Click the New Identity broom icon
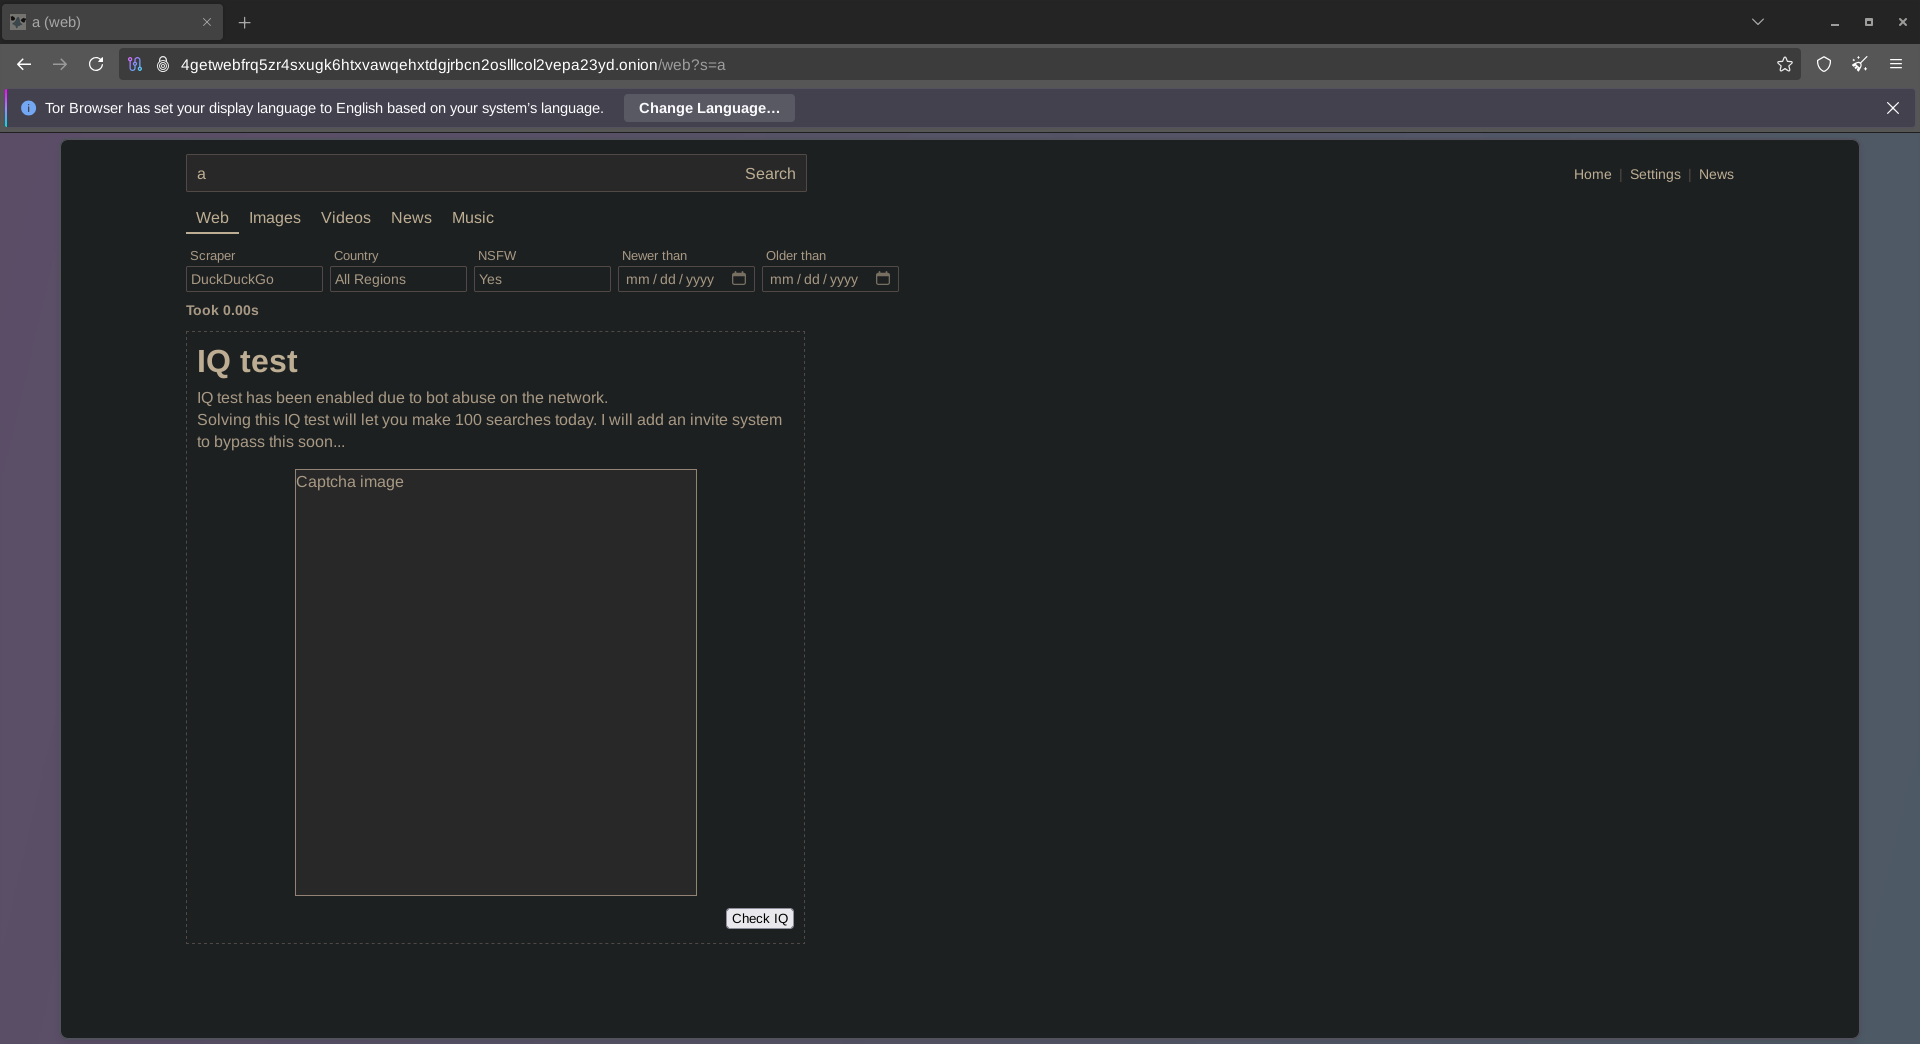The height and width of the screenshot is (1044, 1920). point(1860,64)
